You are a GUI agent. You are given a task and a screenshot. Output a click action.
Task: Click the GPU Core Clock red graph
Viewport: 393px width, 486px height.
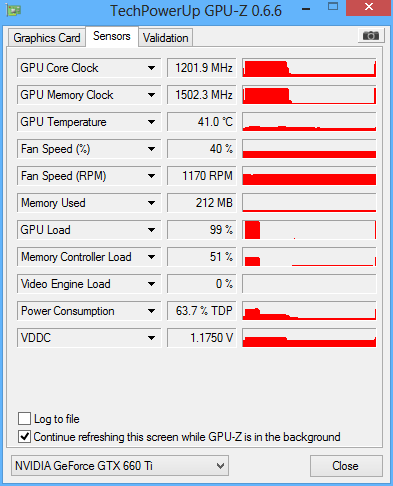click(309, 68)
